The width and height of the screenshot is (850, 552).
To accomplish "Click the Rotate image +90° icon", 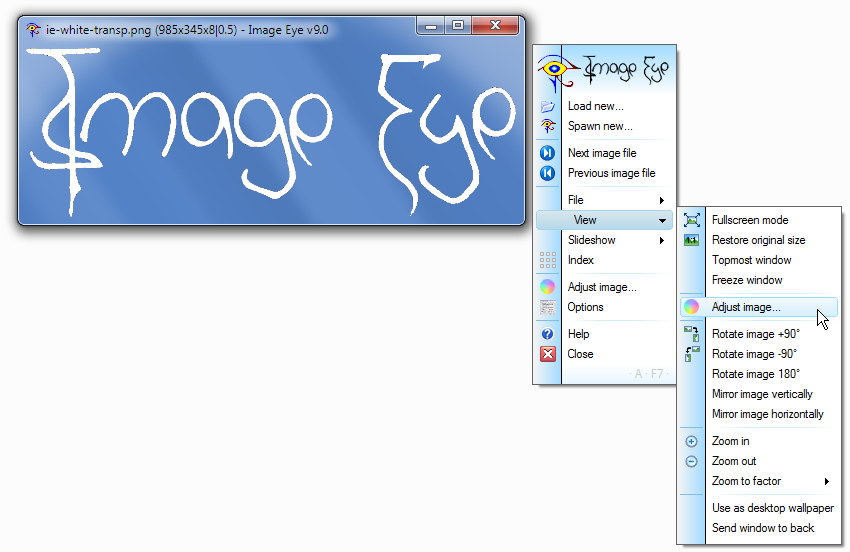I will (x=692, y=334).
